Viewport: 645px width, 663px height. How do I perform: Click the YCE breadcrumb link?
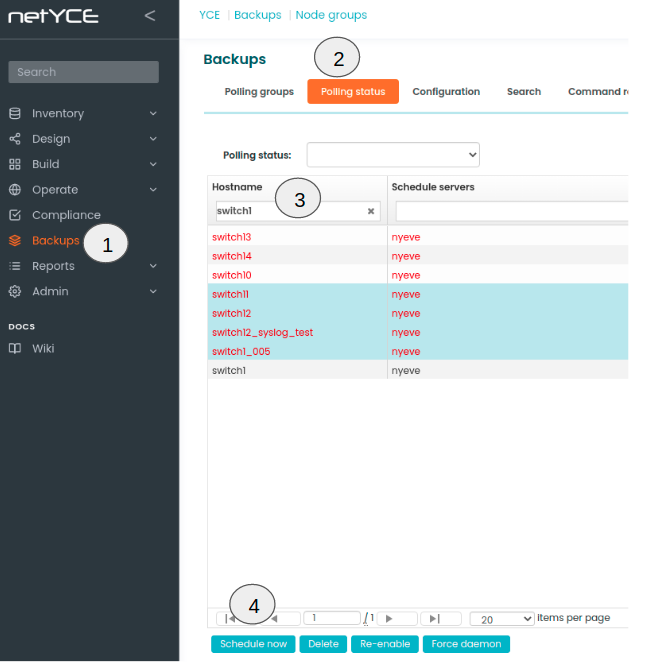pyautogui.click(x=209, y=15)
